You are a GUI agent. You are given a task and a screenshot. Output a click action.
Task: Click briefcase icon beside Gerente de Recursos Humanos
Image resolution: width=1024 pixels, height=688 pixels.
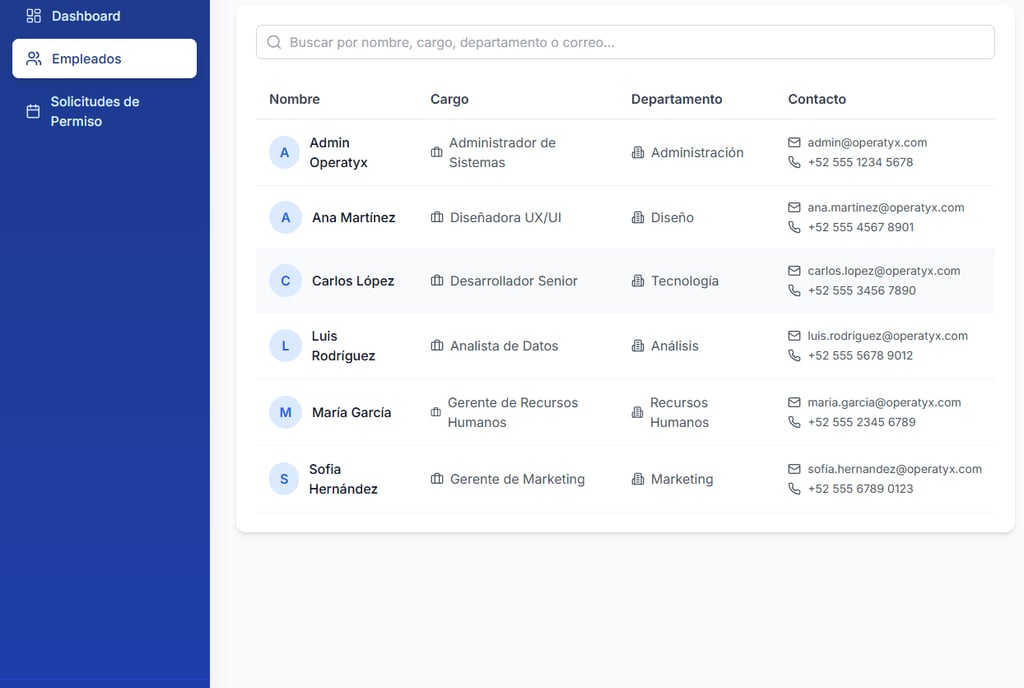coord(436,413)
